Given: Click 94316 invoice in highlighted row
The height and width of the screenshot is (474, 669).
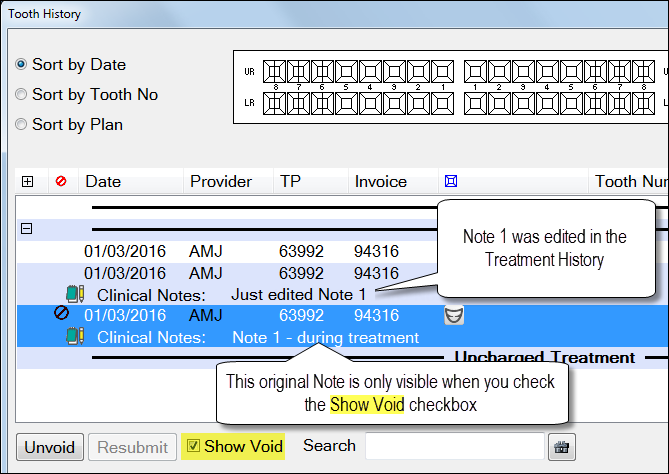Looking at the screenshot, I should (x=376, y=315).
